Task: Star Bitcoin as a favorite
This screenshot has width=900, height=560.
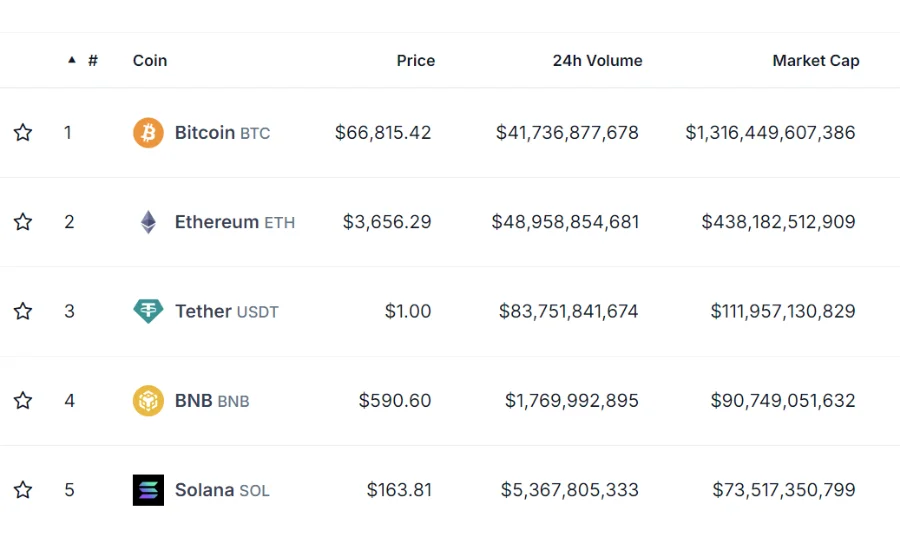Action: (23, 133)
